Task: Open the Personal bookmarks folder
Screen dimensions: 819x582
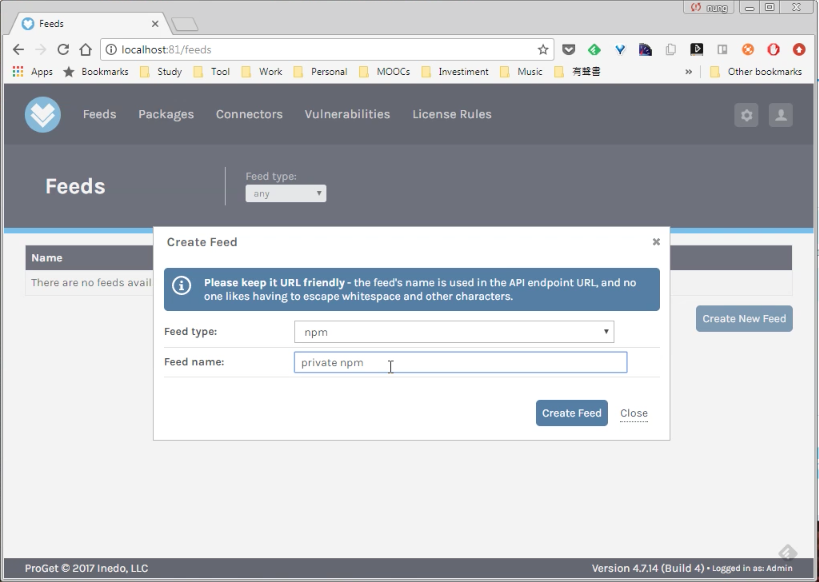Action: [320, 72]
